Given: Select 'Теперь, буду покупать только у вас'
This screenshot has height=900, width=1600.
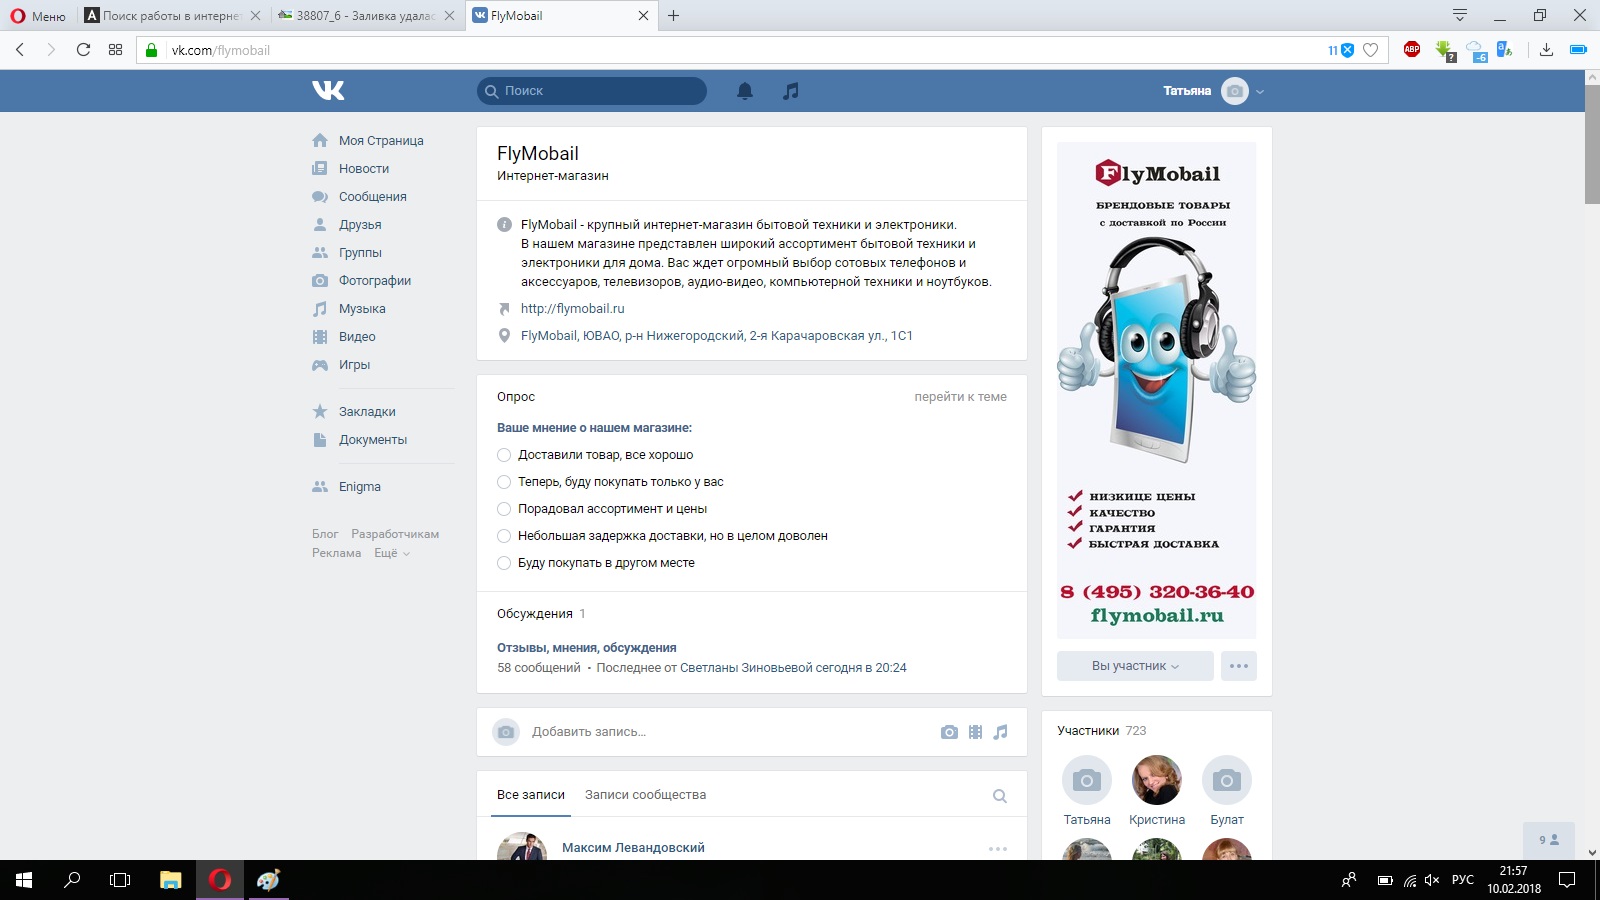Looking at the screenshot, I should point(610,482).
